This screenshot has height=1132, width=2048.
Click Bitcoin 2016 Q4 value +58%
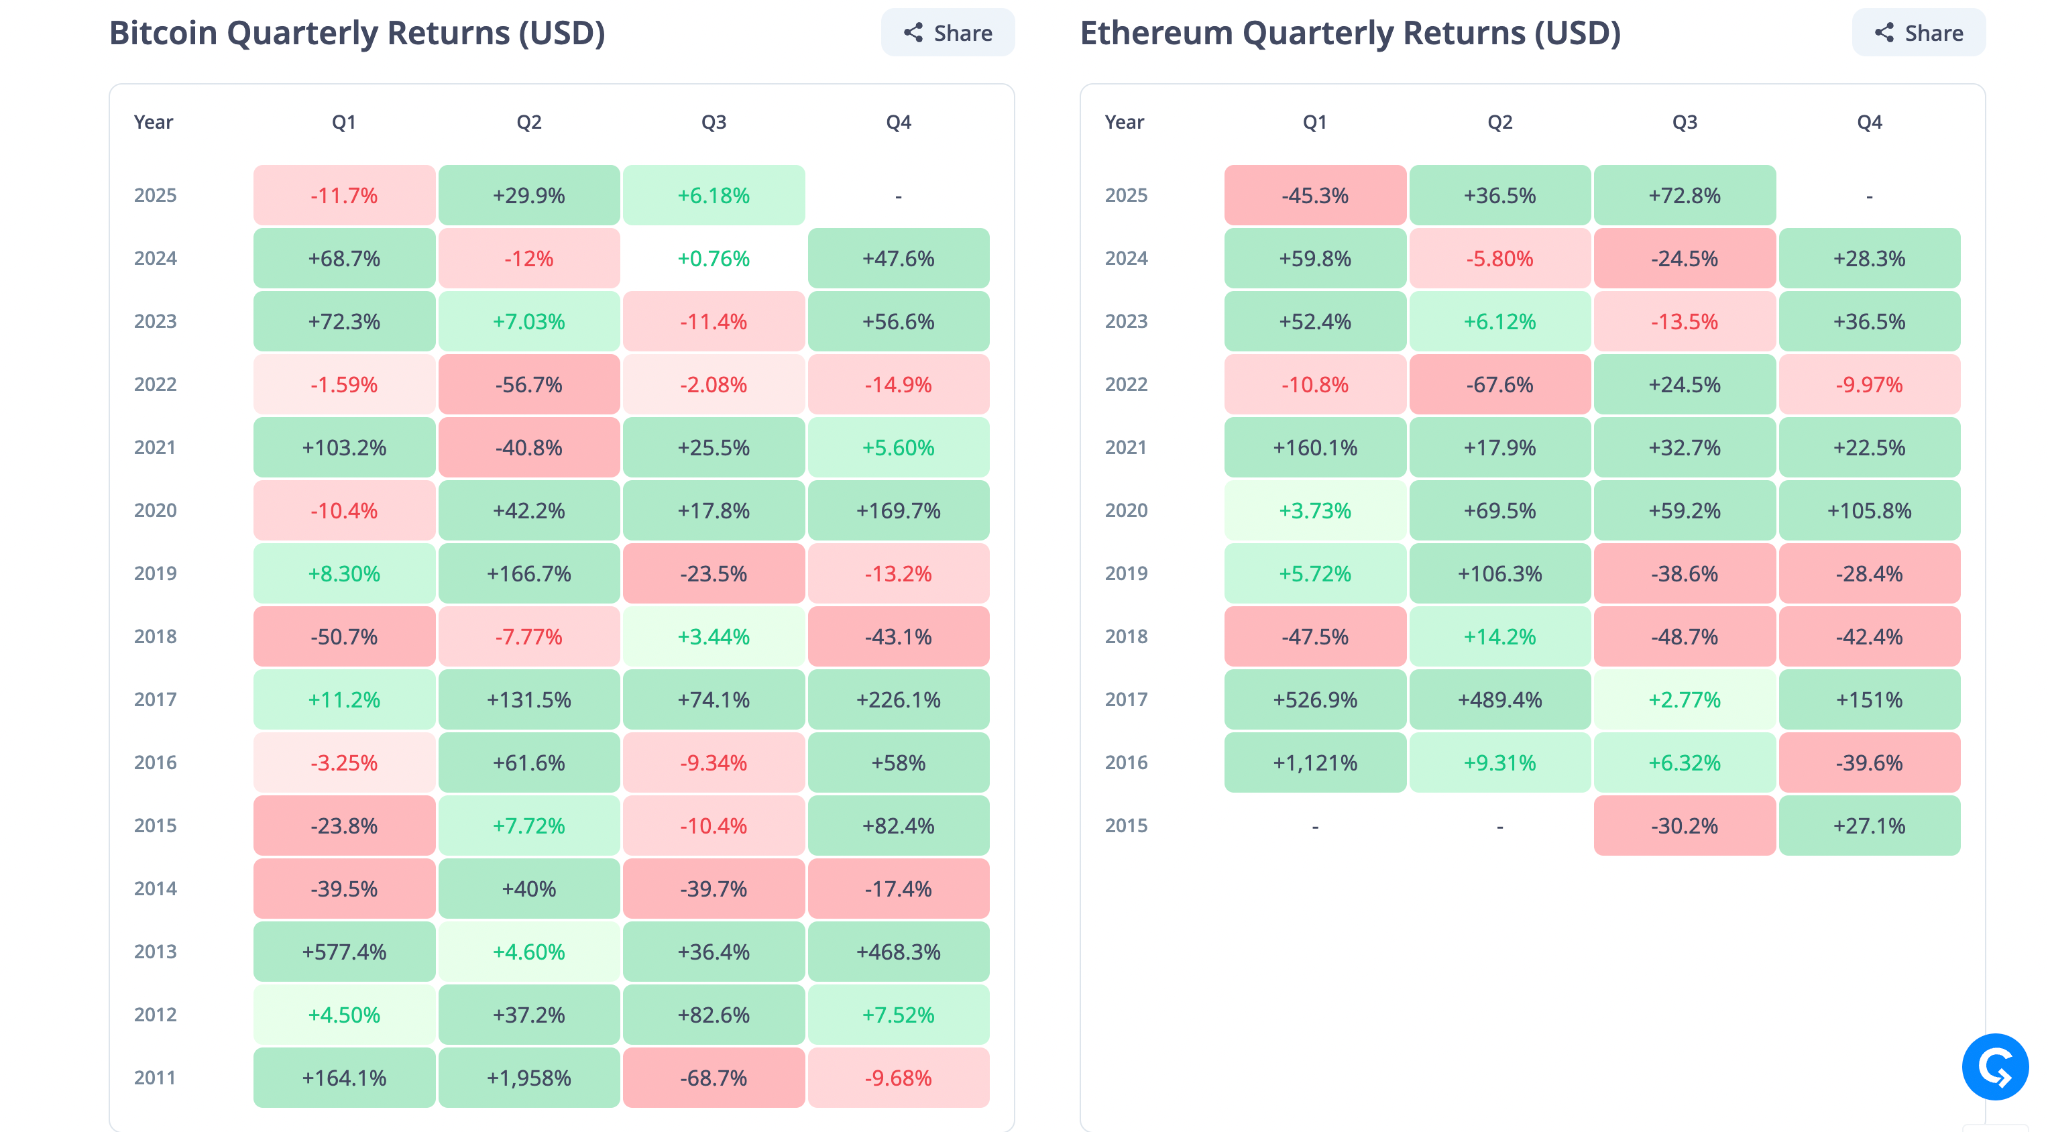pos(899,762)
